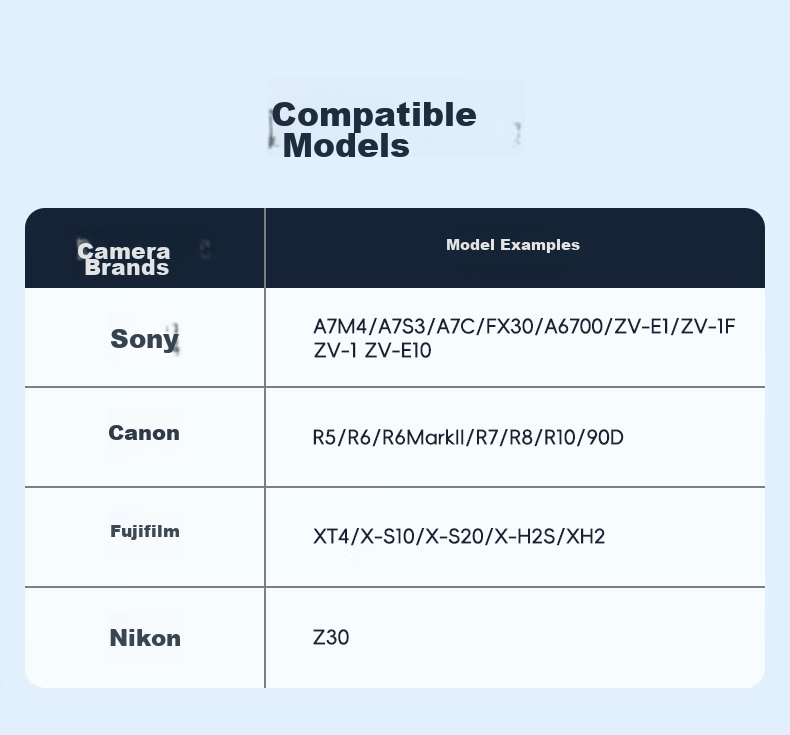Click the word Brands in header
The height and width of the screenshot is (735, 790).
[127, 268]
